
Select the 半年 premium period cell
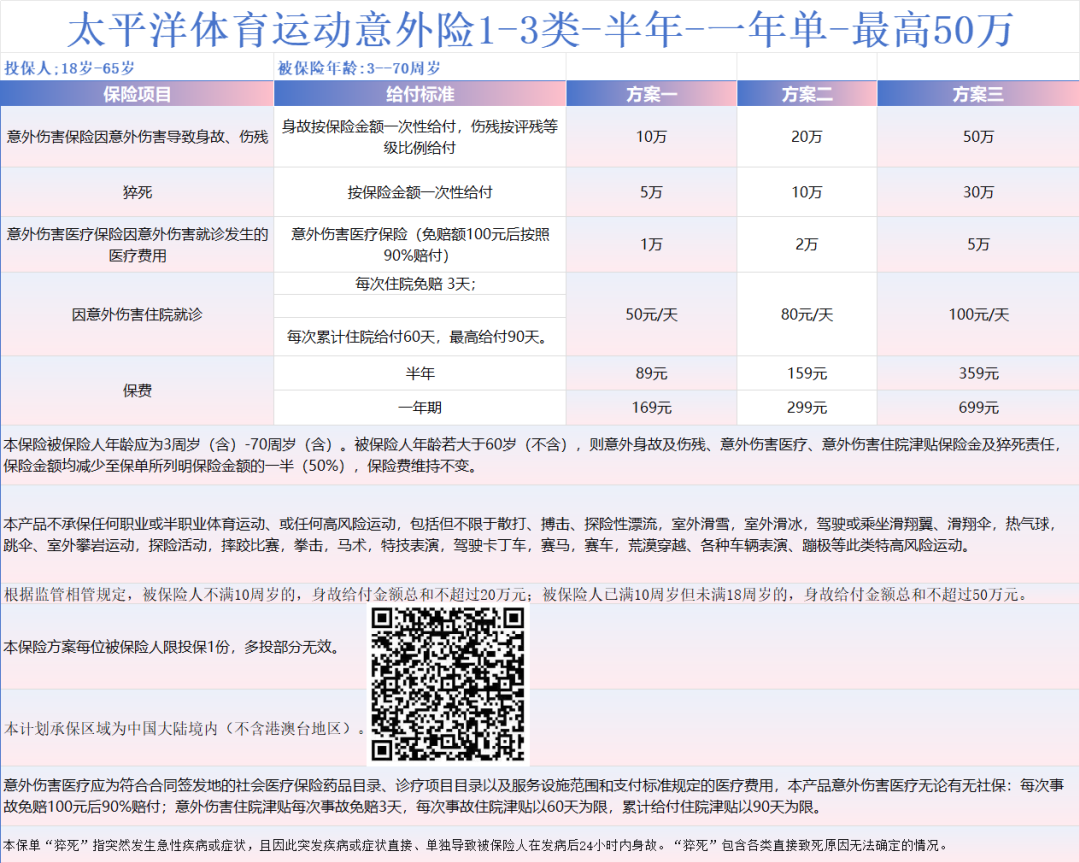coord(419,373)
